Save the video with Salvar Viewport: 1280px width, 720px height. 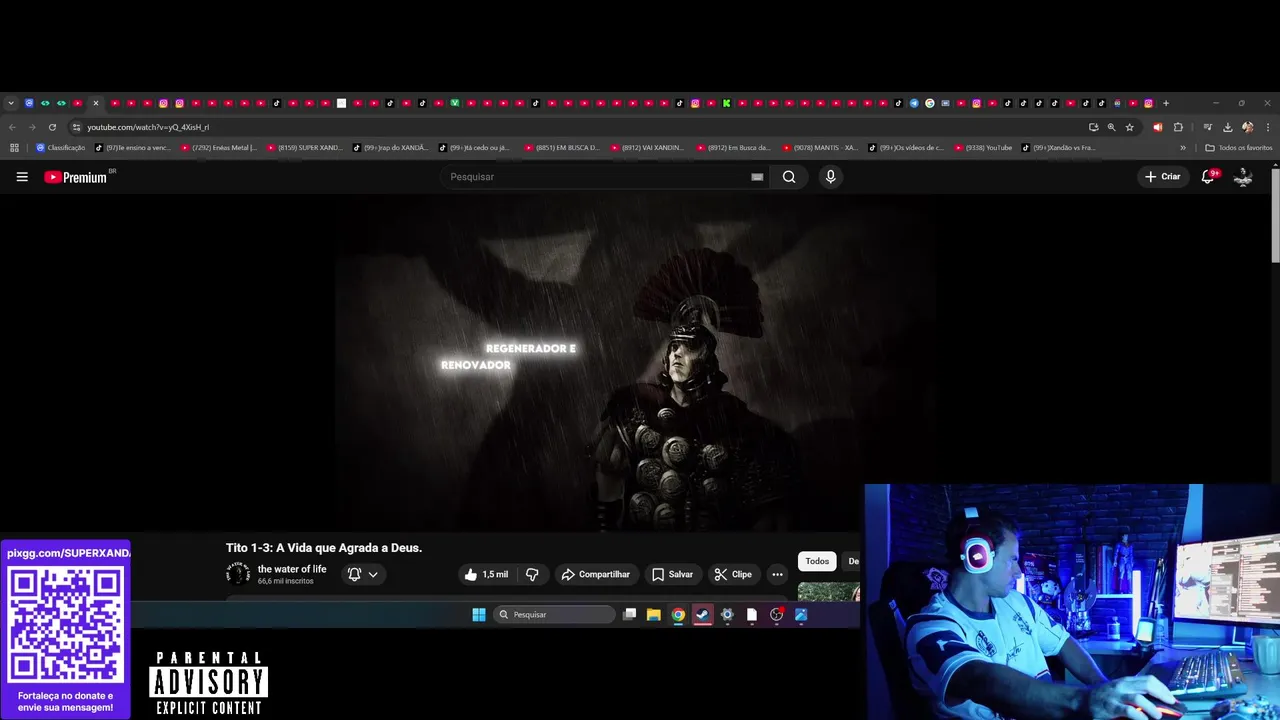point(673,574)
